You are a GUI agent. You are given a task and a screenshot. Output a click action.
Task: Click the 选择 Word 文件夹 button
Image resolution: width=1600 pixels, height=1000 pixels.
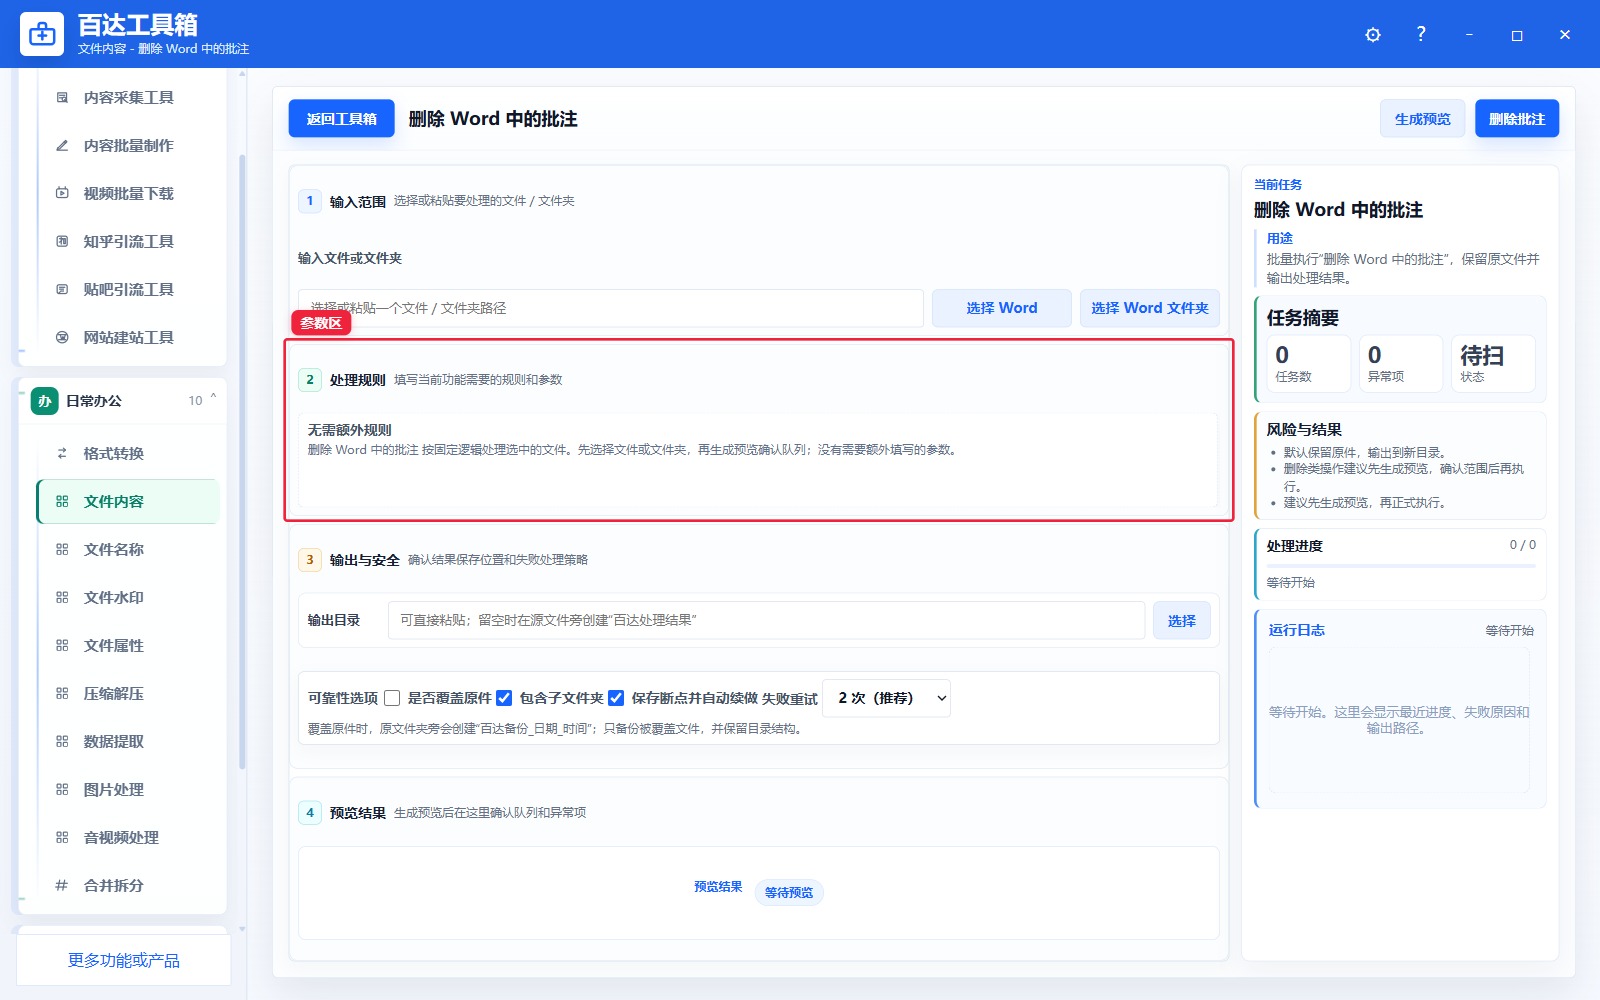[1150, 308]
